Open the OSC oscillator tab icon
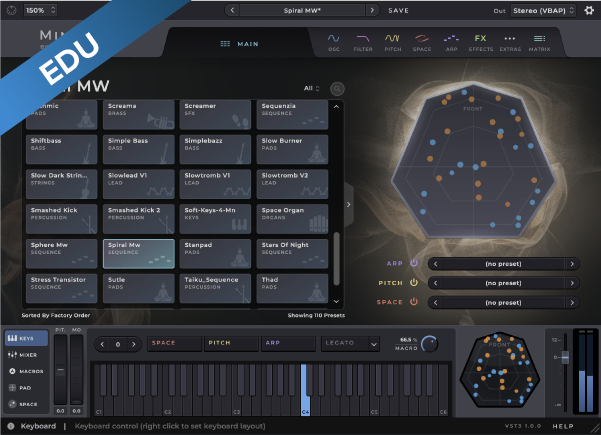 (x=333, y=43)
